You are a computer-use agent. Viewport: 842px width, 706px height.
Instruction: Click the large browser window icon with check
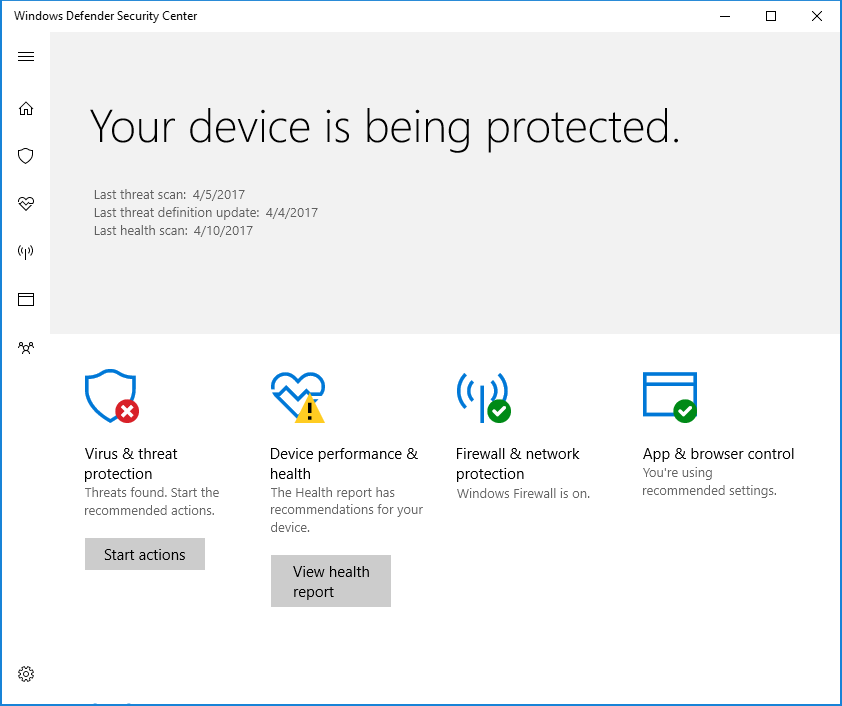tap(670, 397)
